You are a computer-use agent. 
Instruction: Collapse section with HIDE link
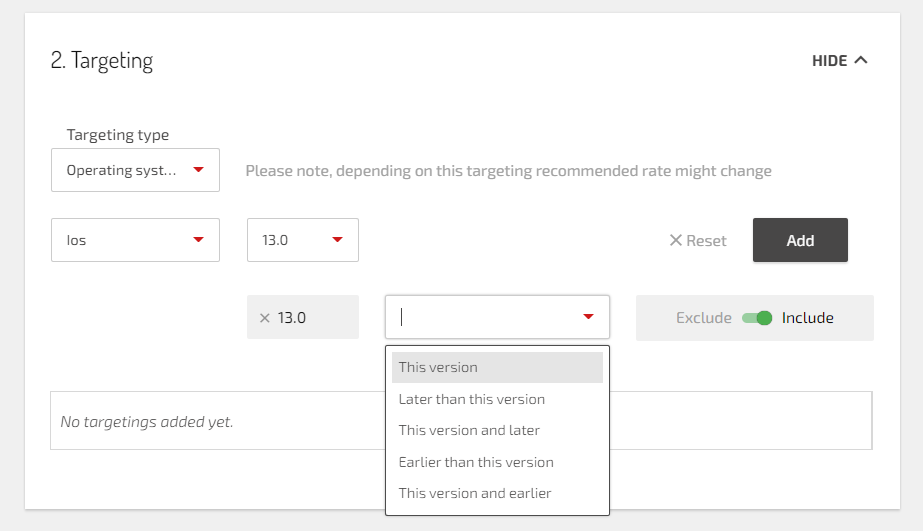829,61
